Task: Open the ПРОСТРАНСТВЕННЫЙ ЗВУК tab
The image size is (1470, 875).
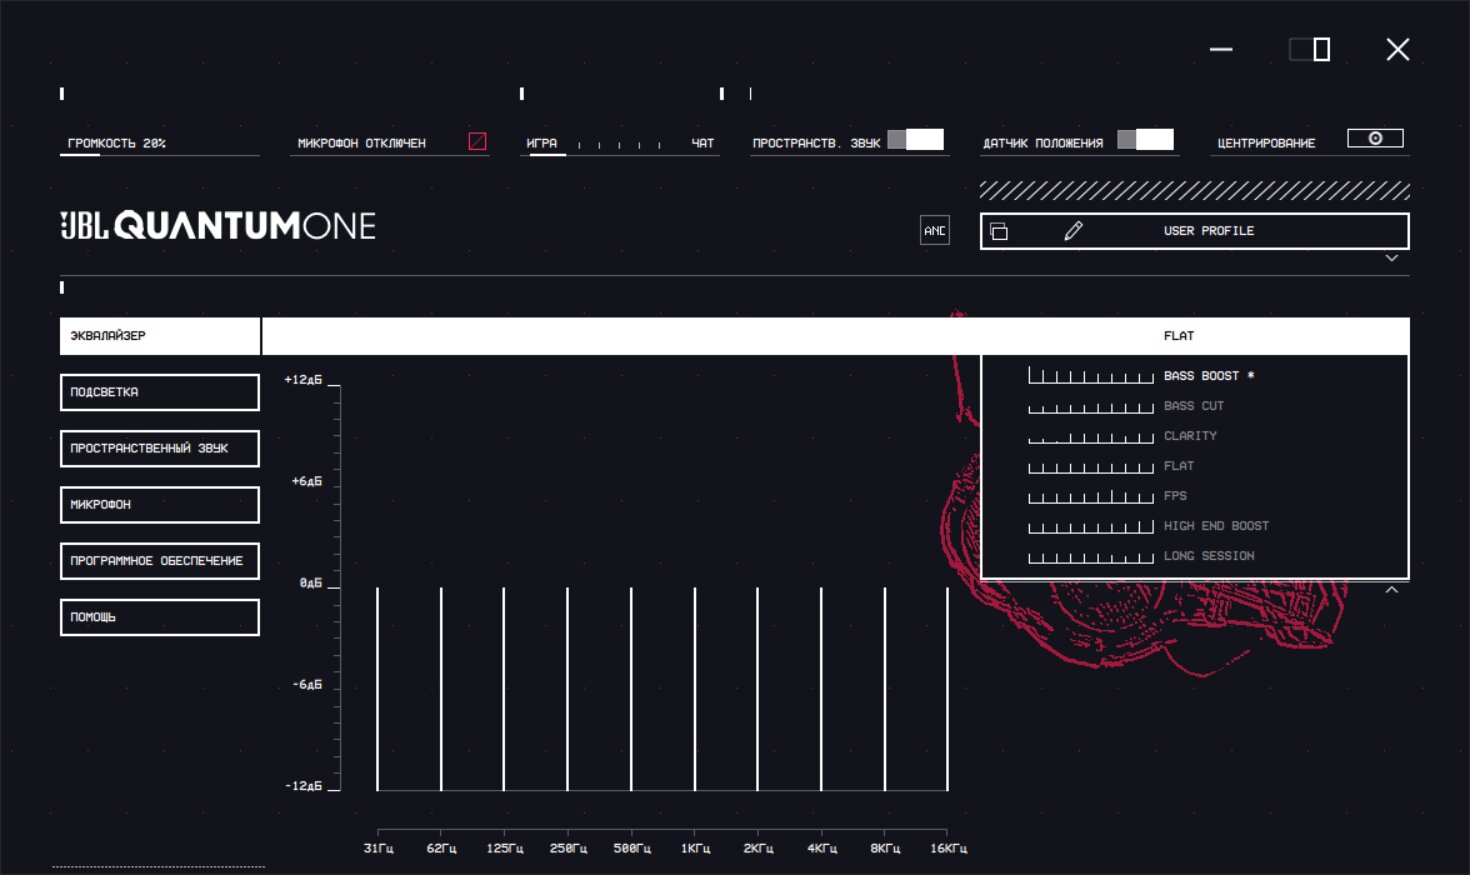Action: [160, 448]
